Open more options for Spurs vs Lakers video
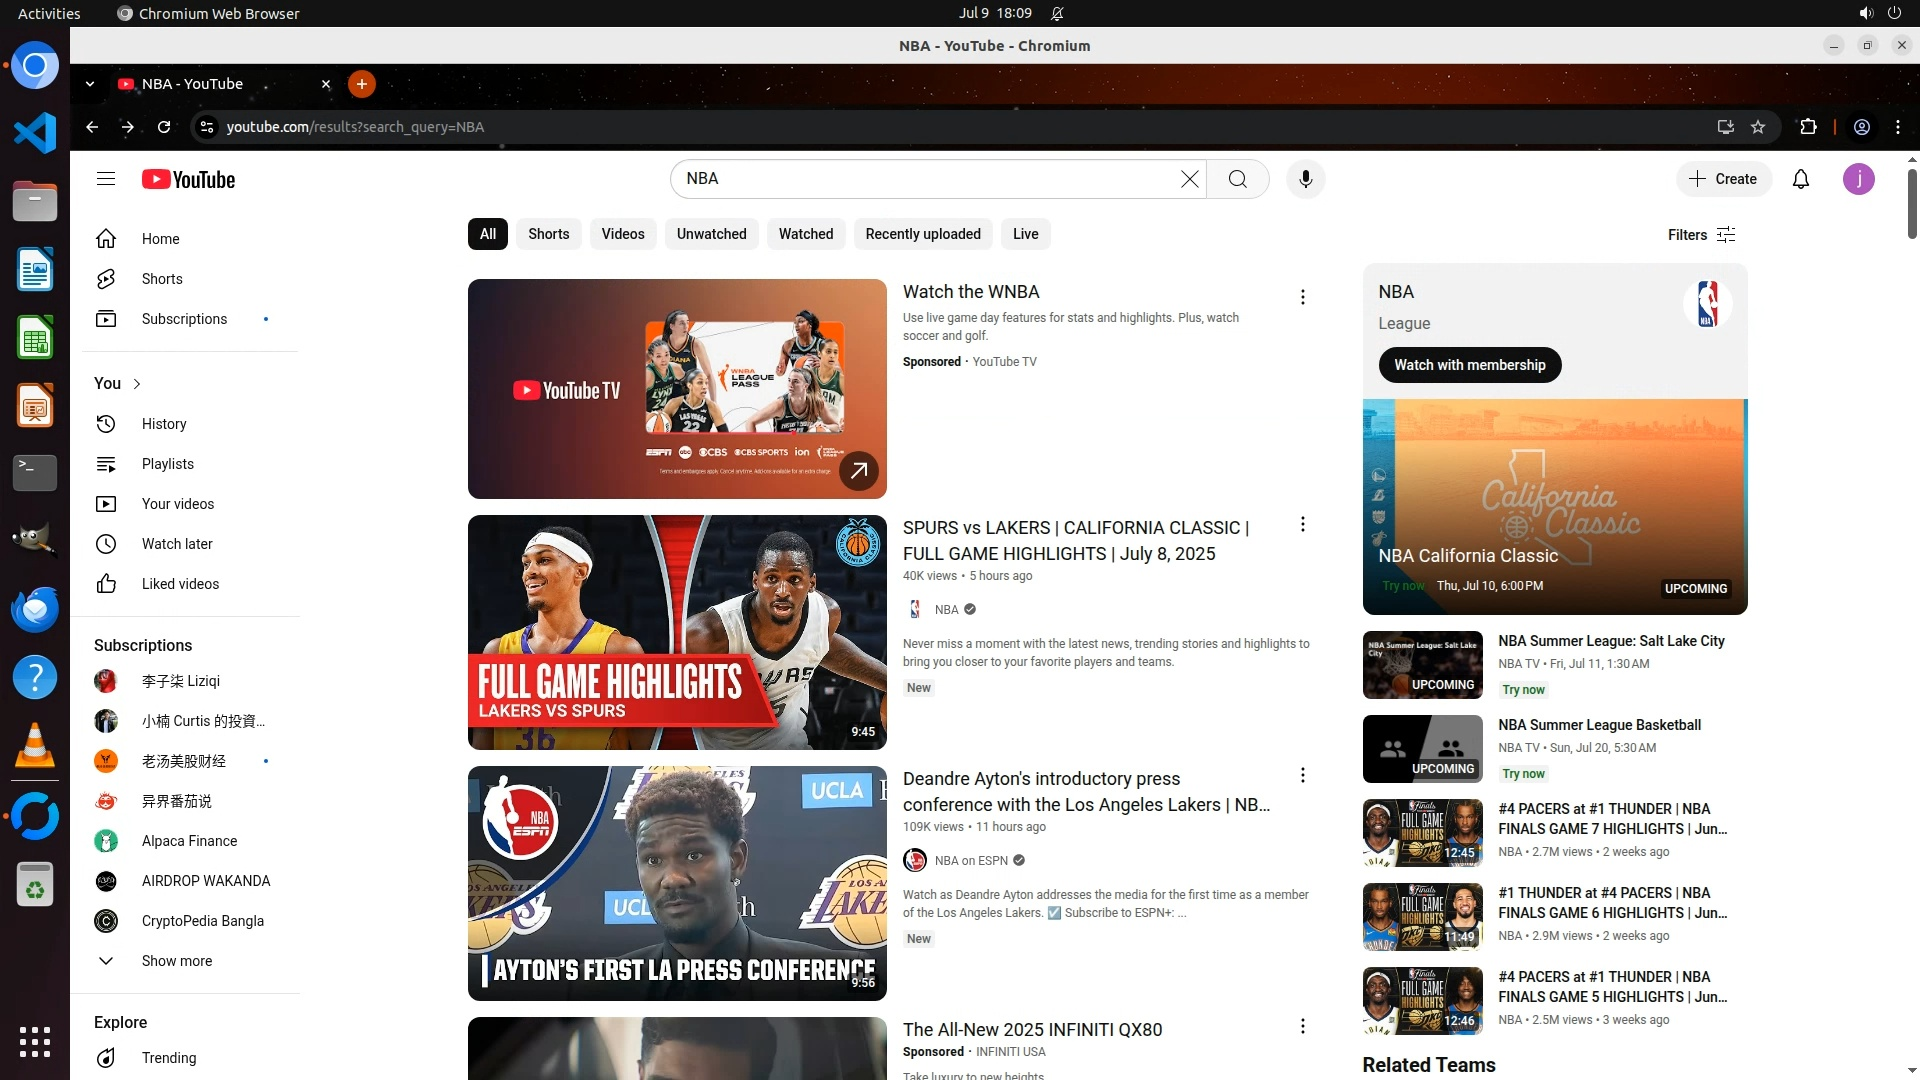The width and height of the screenshot is (1920, 1080). point(1302,525)
